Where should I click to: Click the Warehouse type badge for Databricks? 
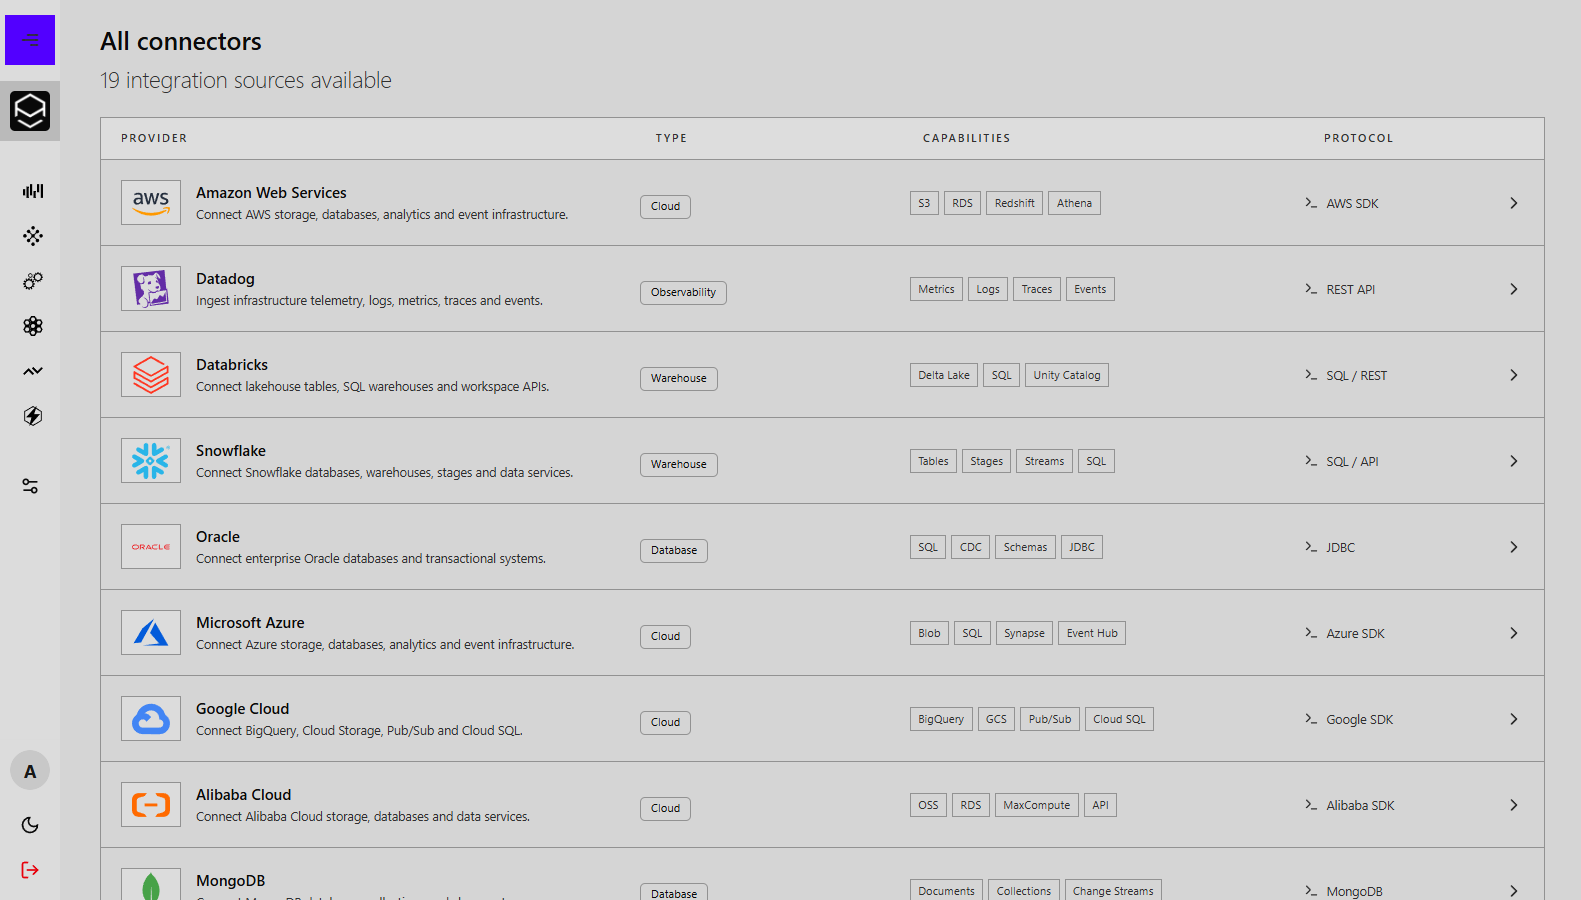point(679,379)
